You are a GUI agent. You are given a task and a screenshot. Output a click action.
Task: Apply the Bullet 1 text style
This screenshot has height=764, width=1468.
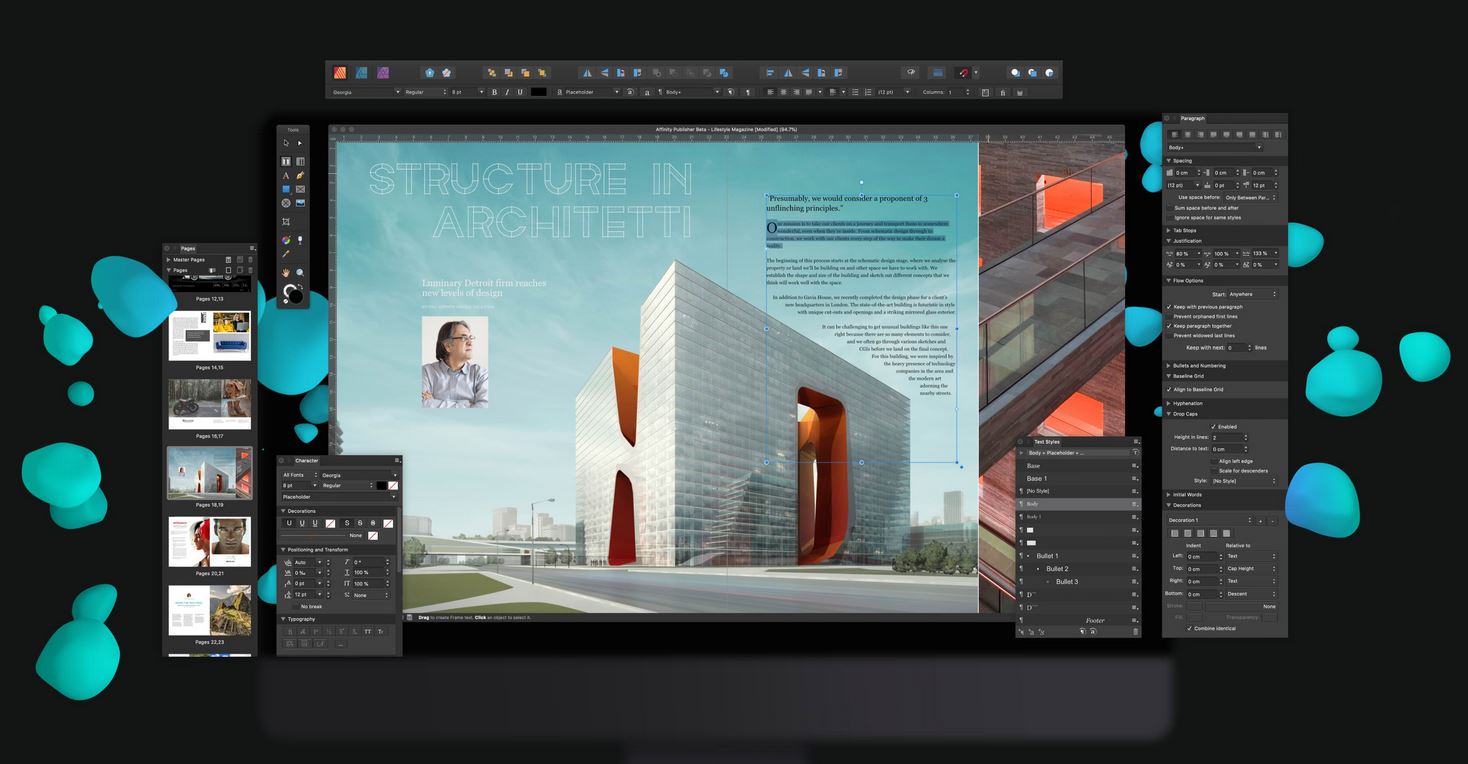pos(1078,556)
